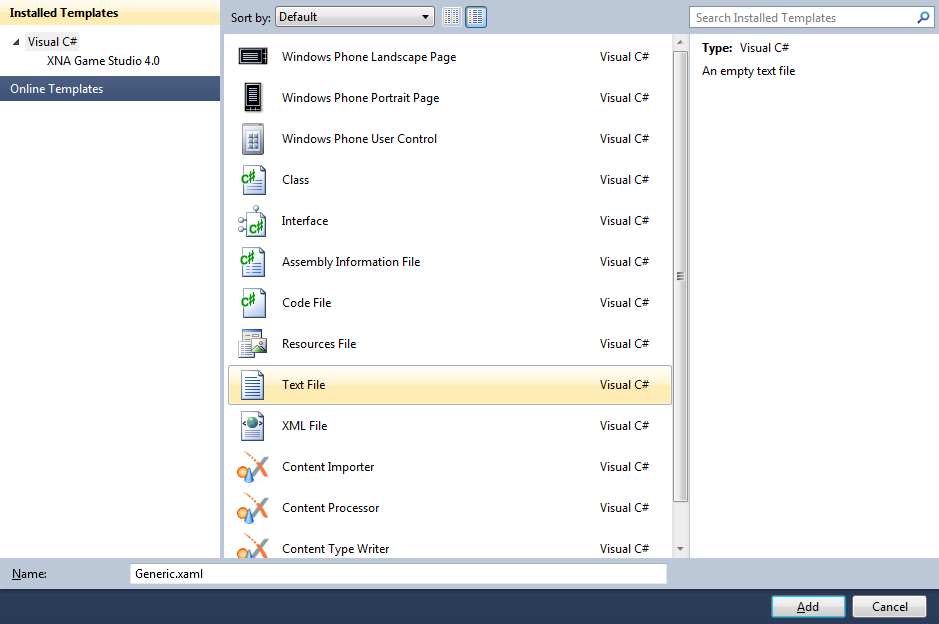Select the Text File document icon
The width and height of the screenshot is (939, 624).
click(x=253, y=385)
